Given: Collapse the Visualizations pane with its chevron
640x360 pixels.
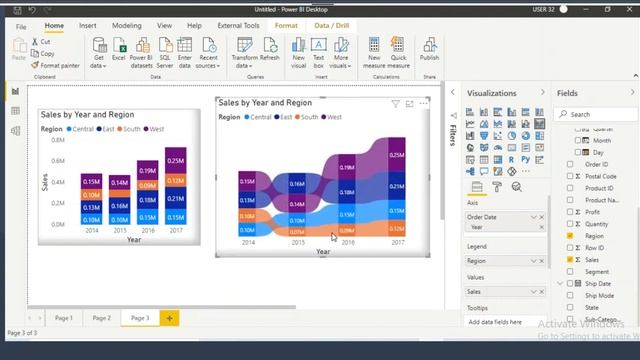Looking at the screenshot, I should click(542, 93).
